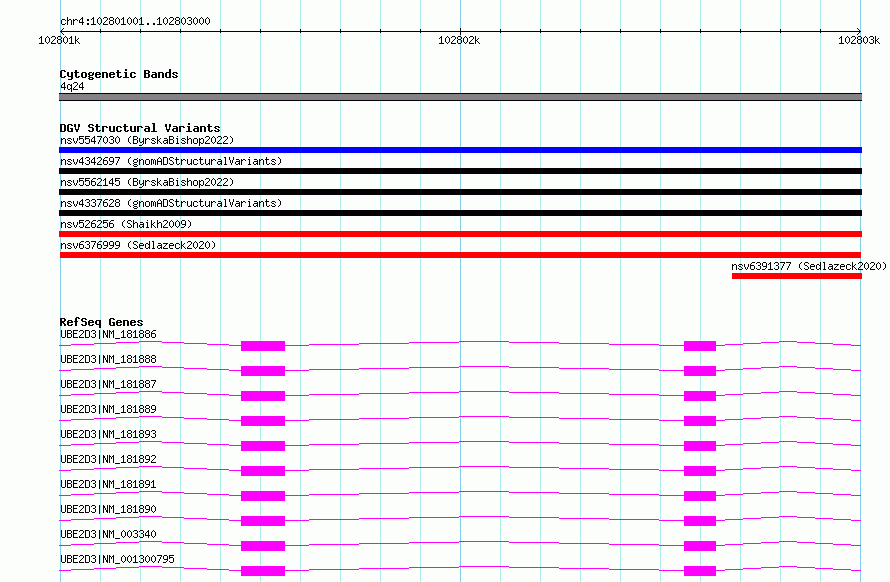Select the second exon of NM_181888

(700, 371)
